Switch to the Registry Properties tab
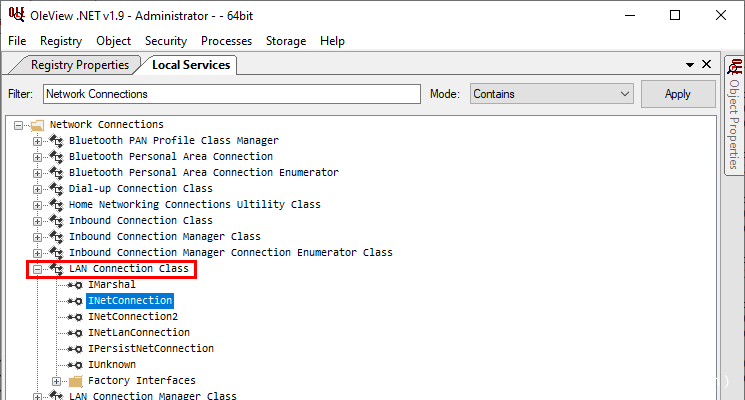The height and width of the screenshot is (400, 745). tap(79, 65)
